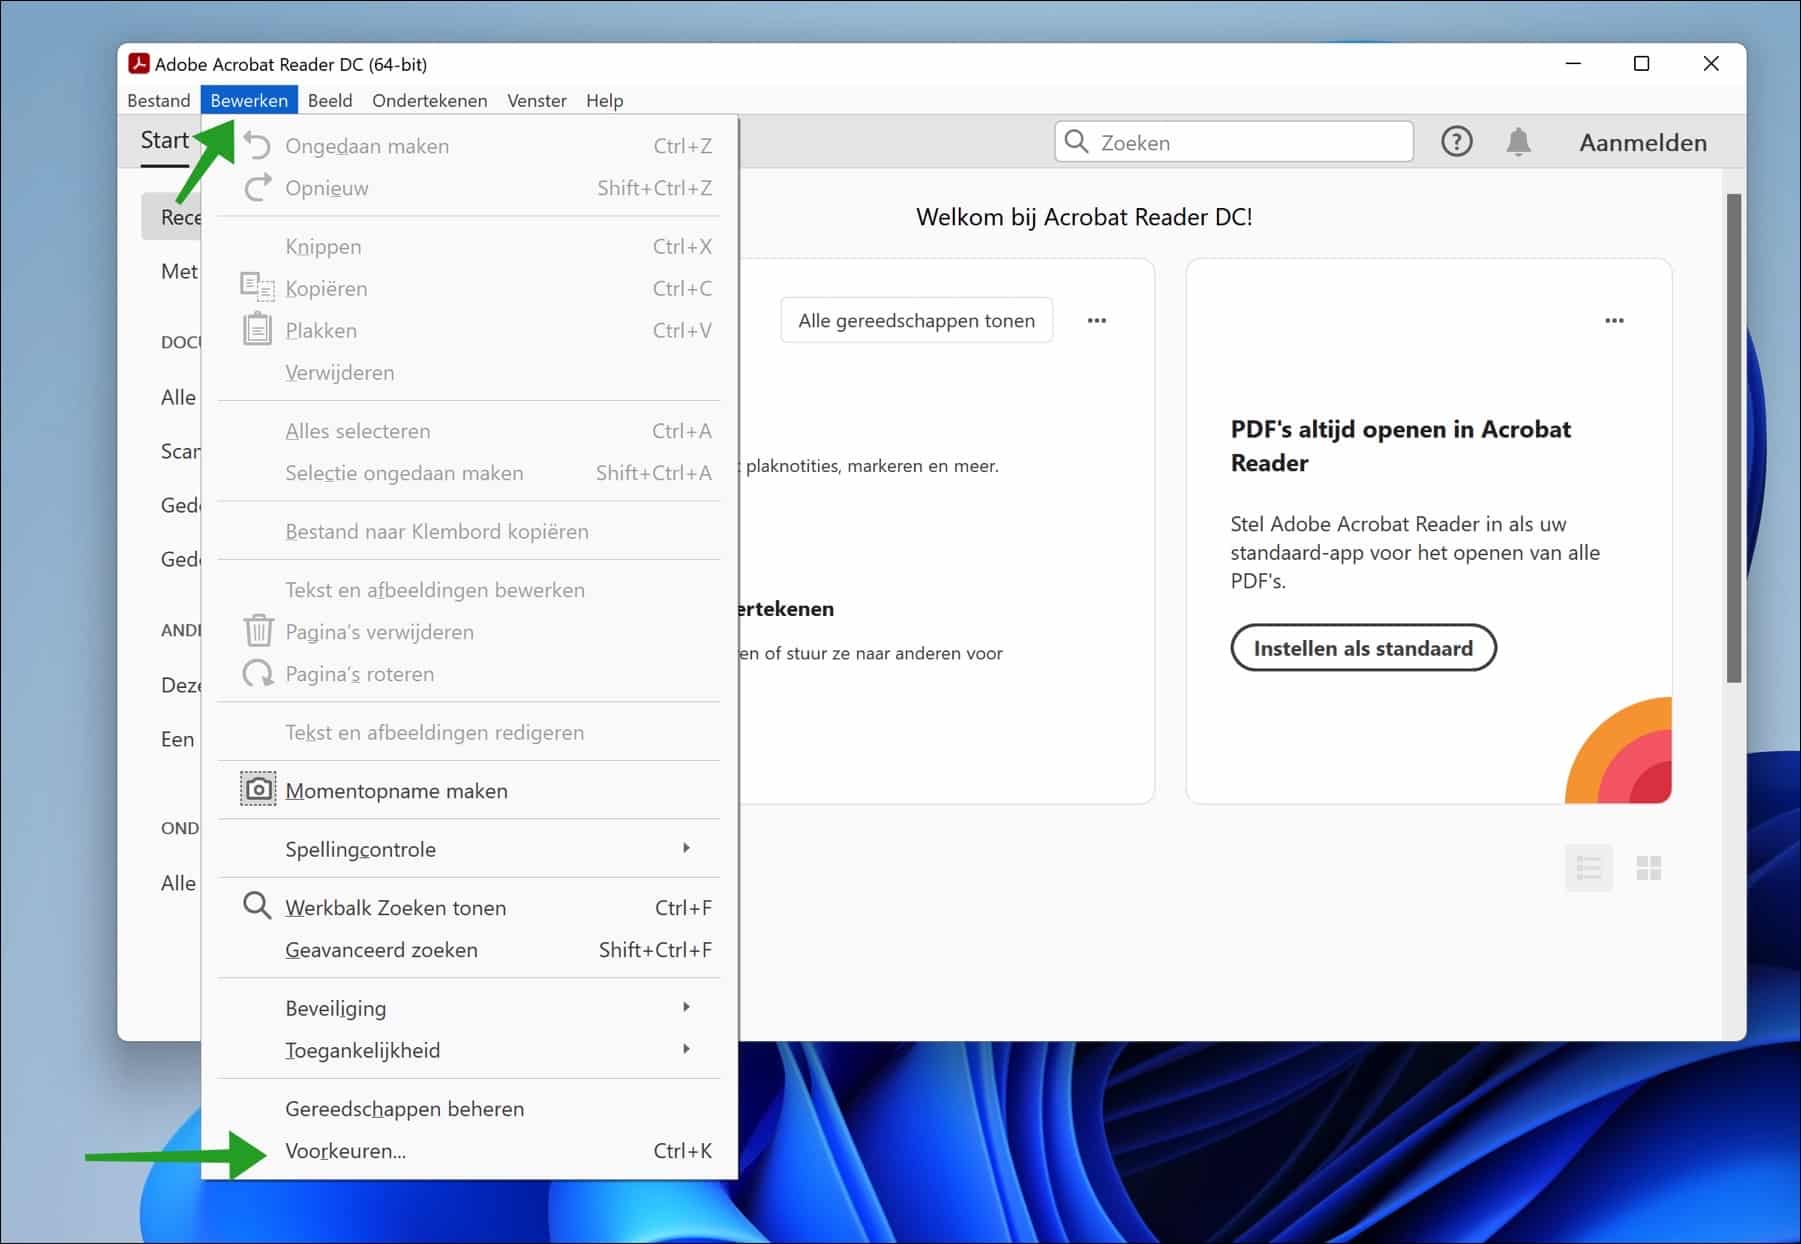Viewport: 1801px width, 1244px height.
Task: Open more options beside Alle gereedschappen tonen
Action: point(1097,321)
